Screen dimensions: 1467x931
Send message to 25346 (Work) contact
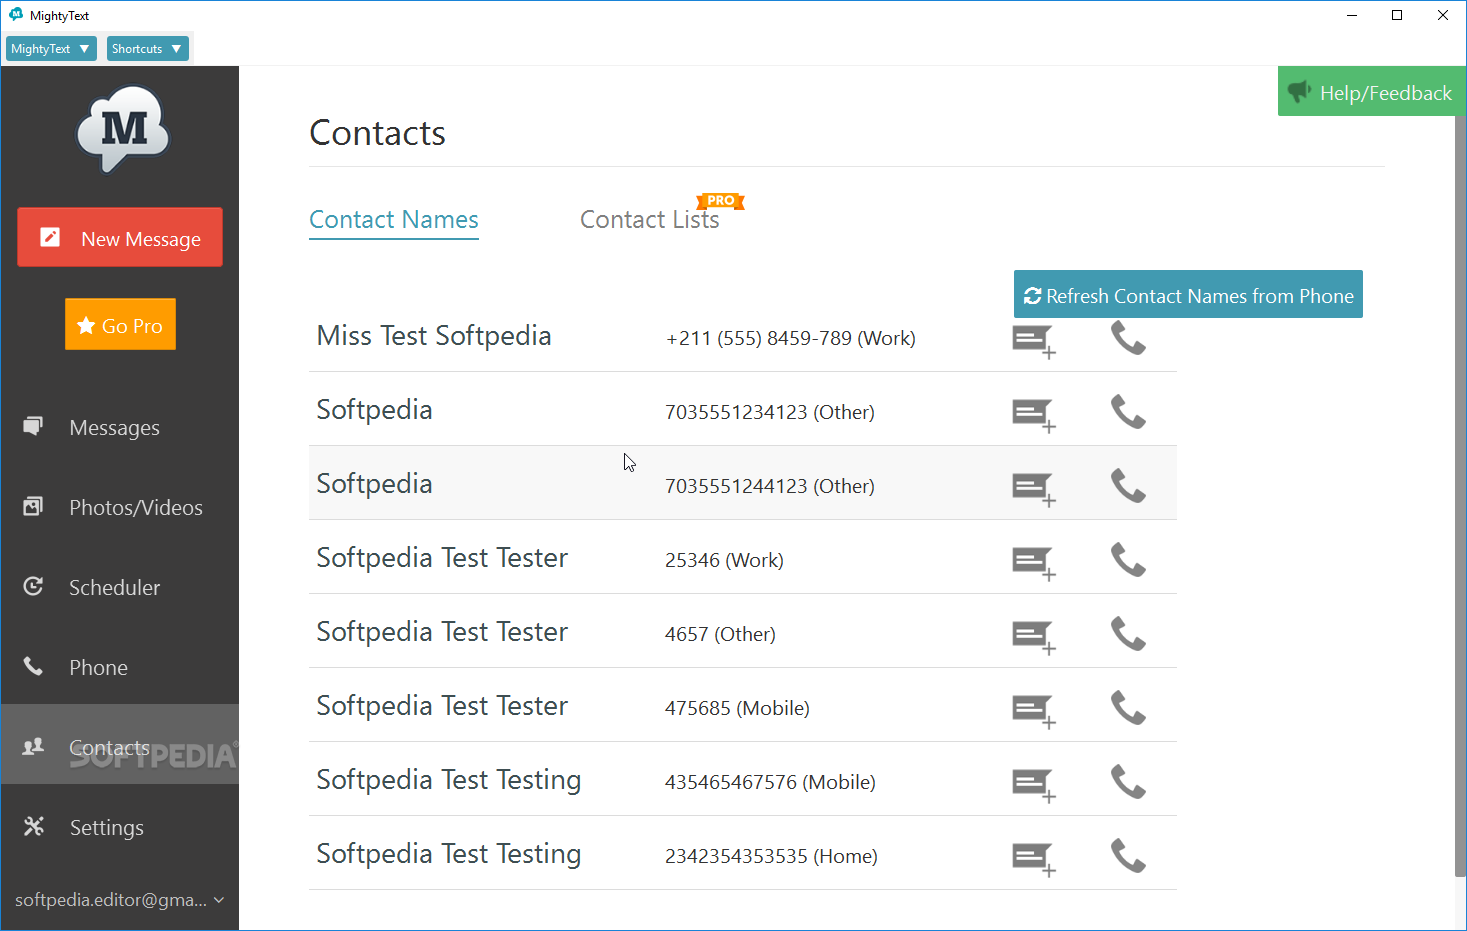1034,563
